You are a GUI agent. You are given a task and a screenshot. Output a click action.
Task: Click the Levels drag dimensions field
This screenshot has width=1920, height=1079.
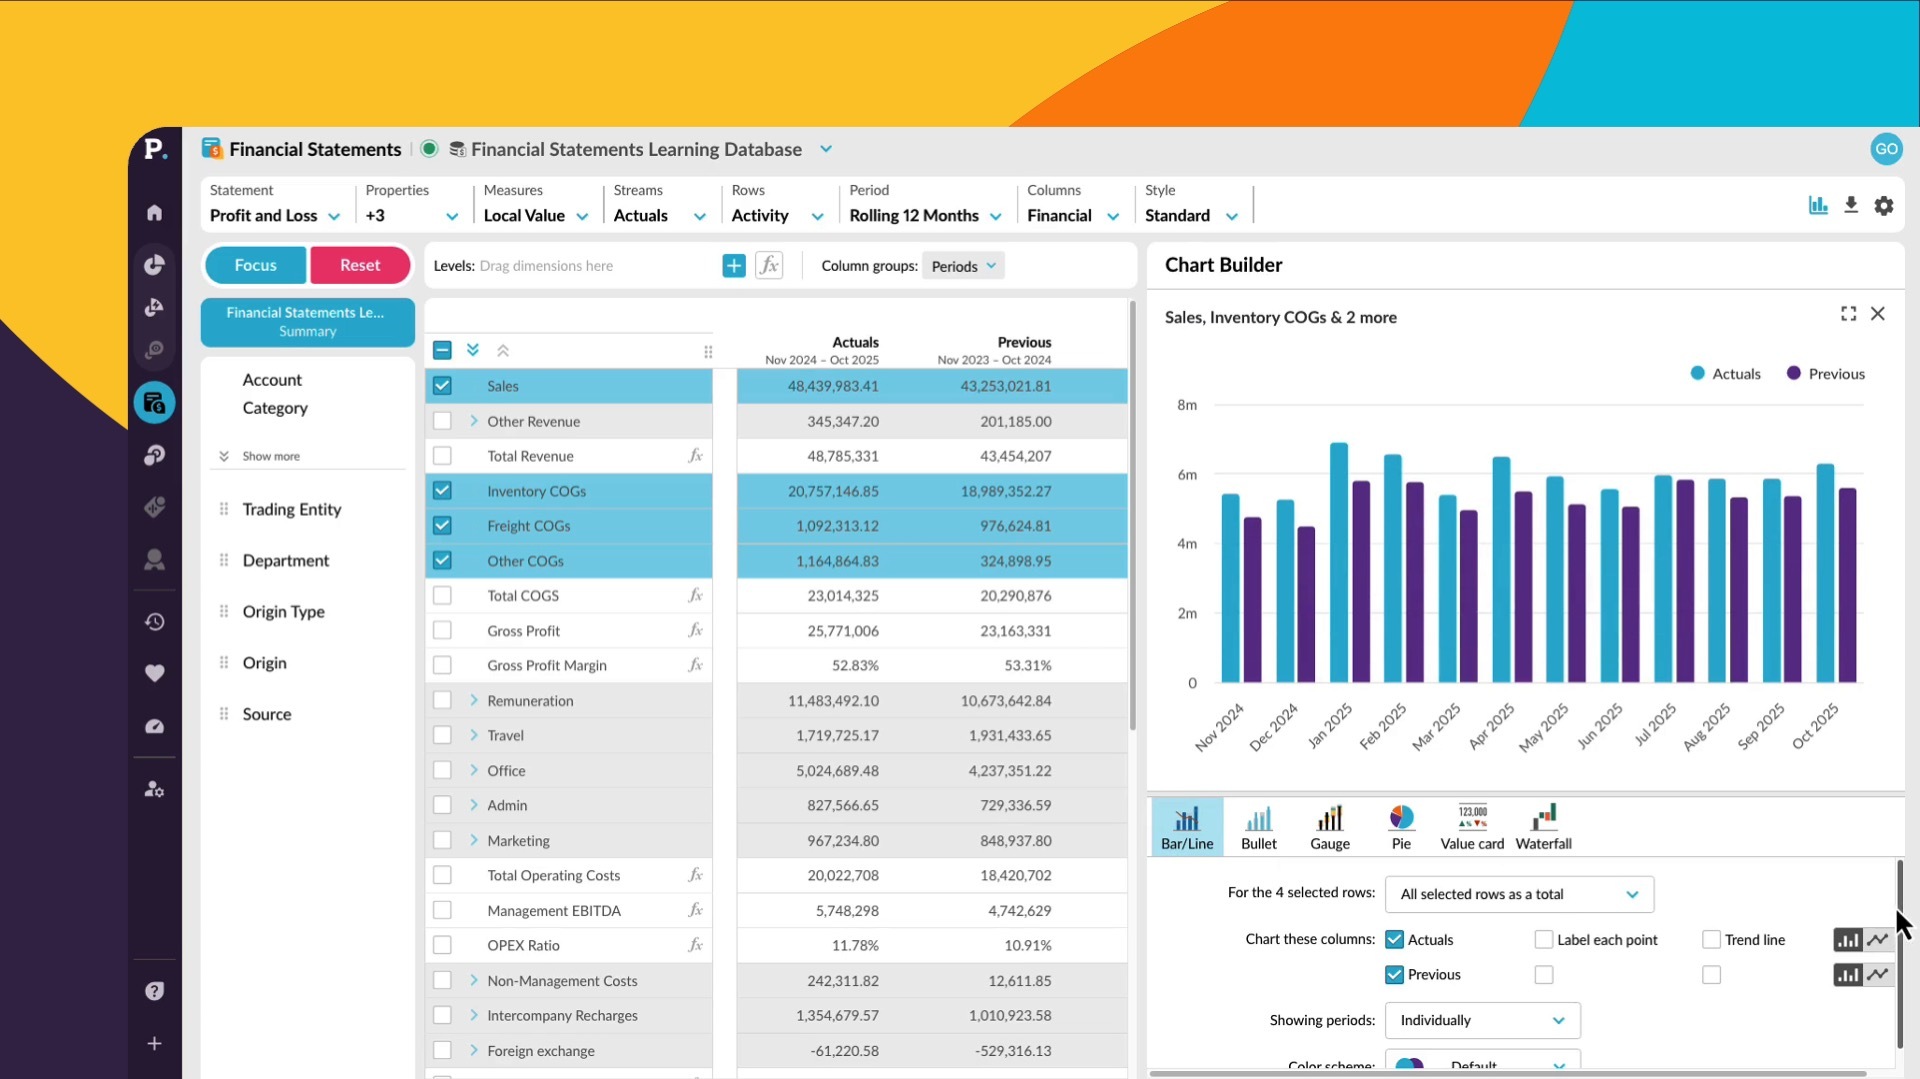click(x=596, y=266)
